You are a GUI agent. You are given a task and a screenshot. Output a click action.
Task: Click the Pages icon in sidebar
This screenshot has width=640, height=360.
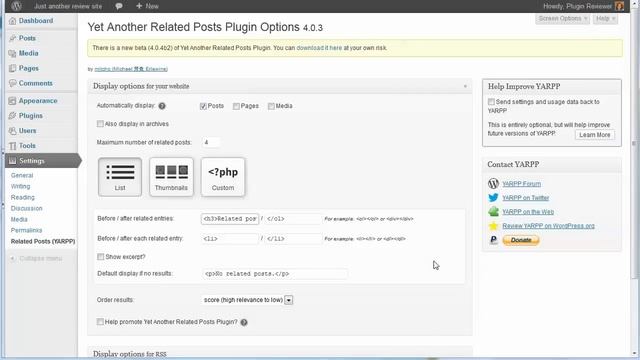[x=12, y=68]
